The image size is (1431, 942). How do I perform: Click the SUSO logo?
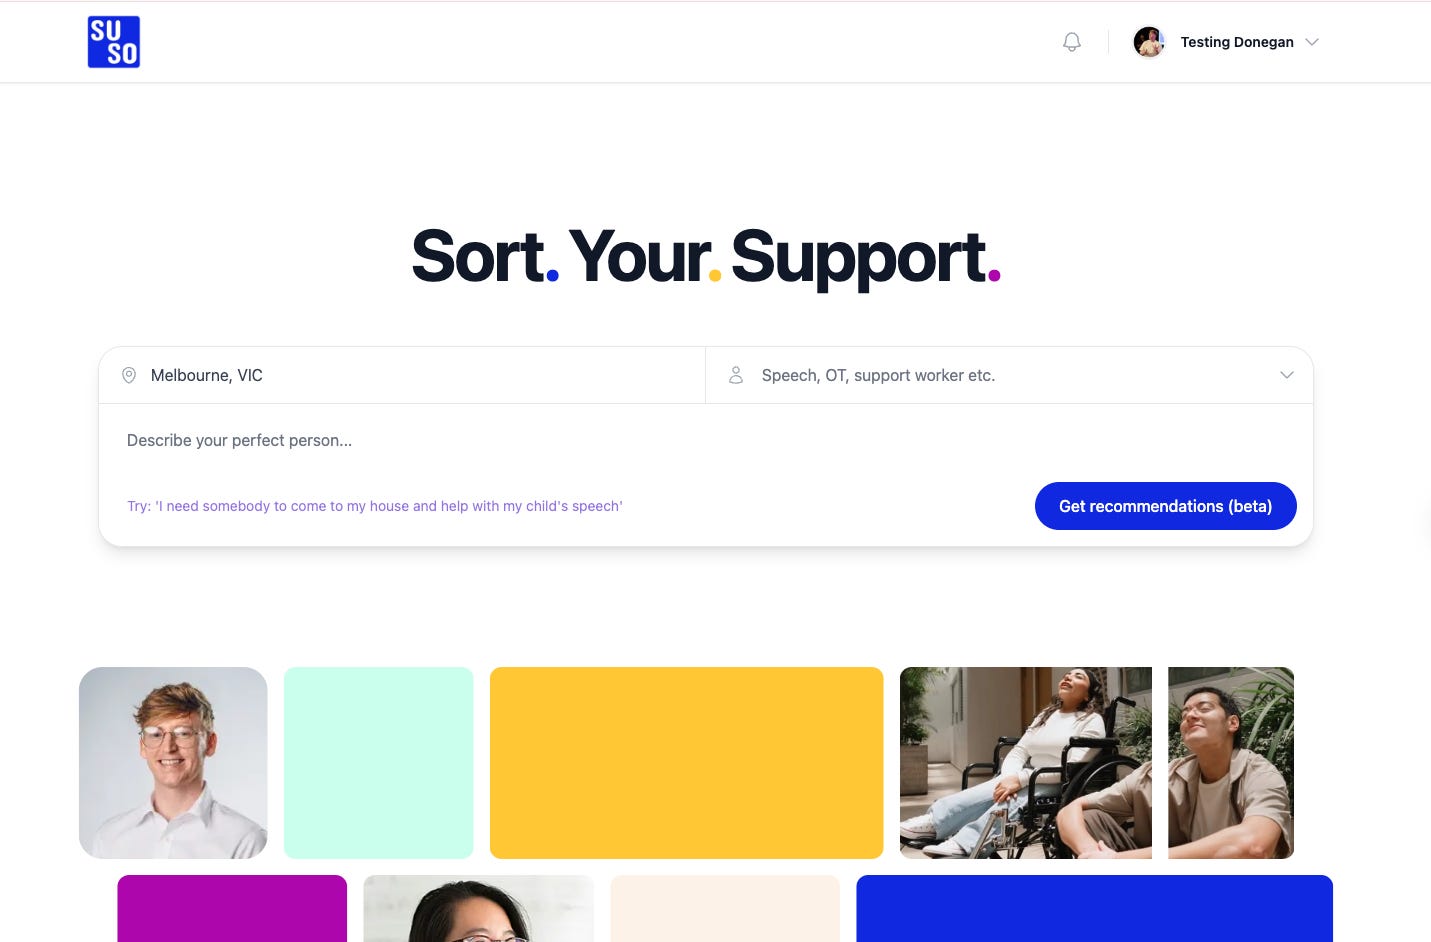point(114,42)
